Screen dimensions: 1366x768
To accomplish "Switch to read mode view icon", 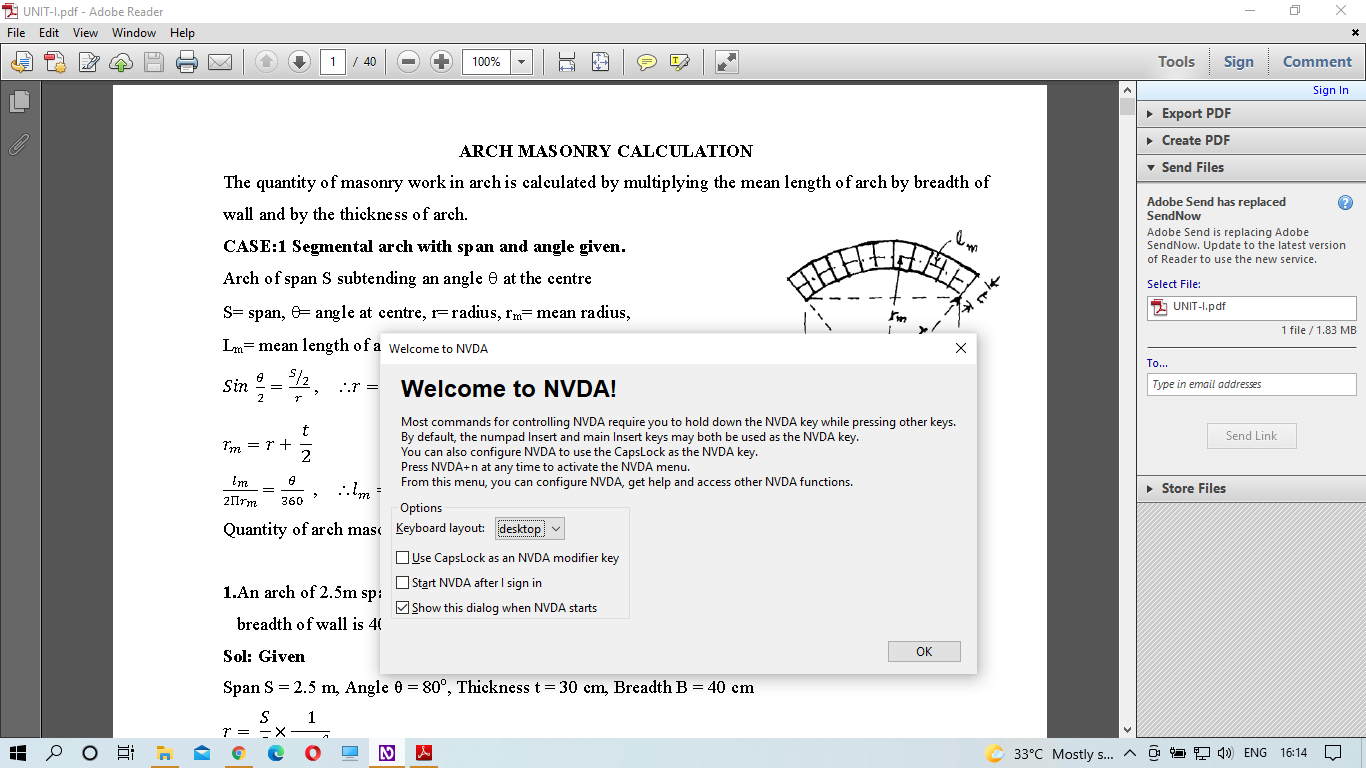I will tap(727, 62).
